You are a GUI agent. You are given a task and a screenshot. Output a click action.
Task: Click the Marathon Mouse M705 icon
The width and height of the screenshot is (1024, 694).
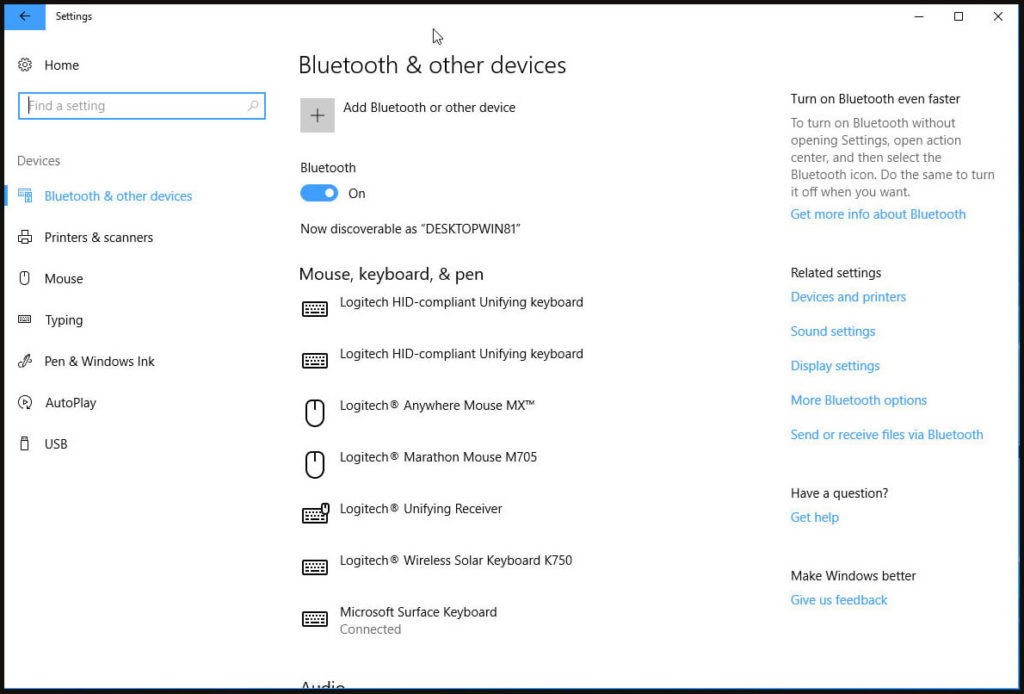point(315,464)
